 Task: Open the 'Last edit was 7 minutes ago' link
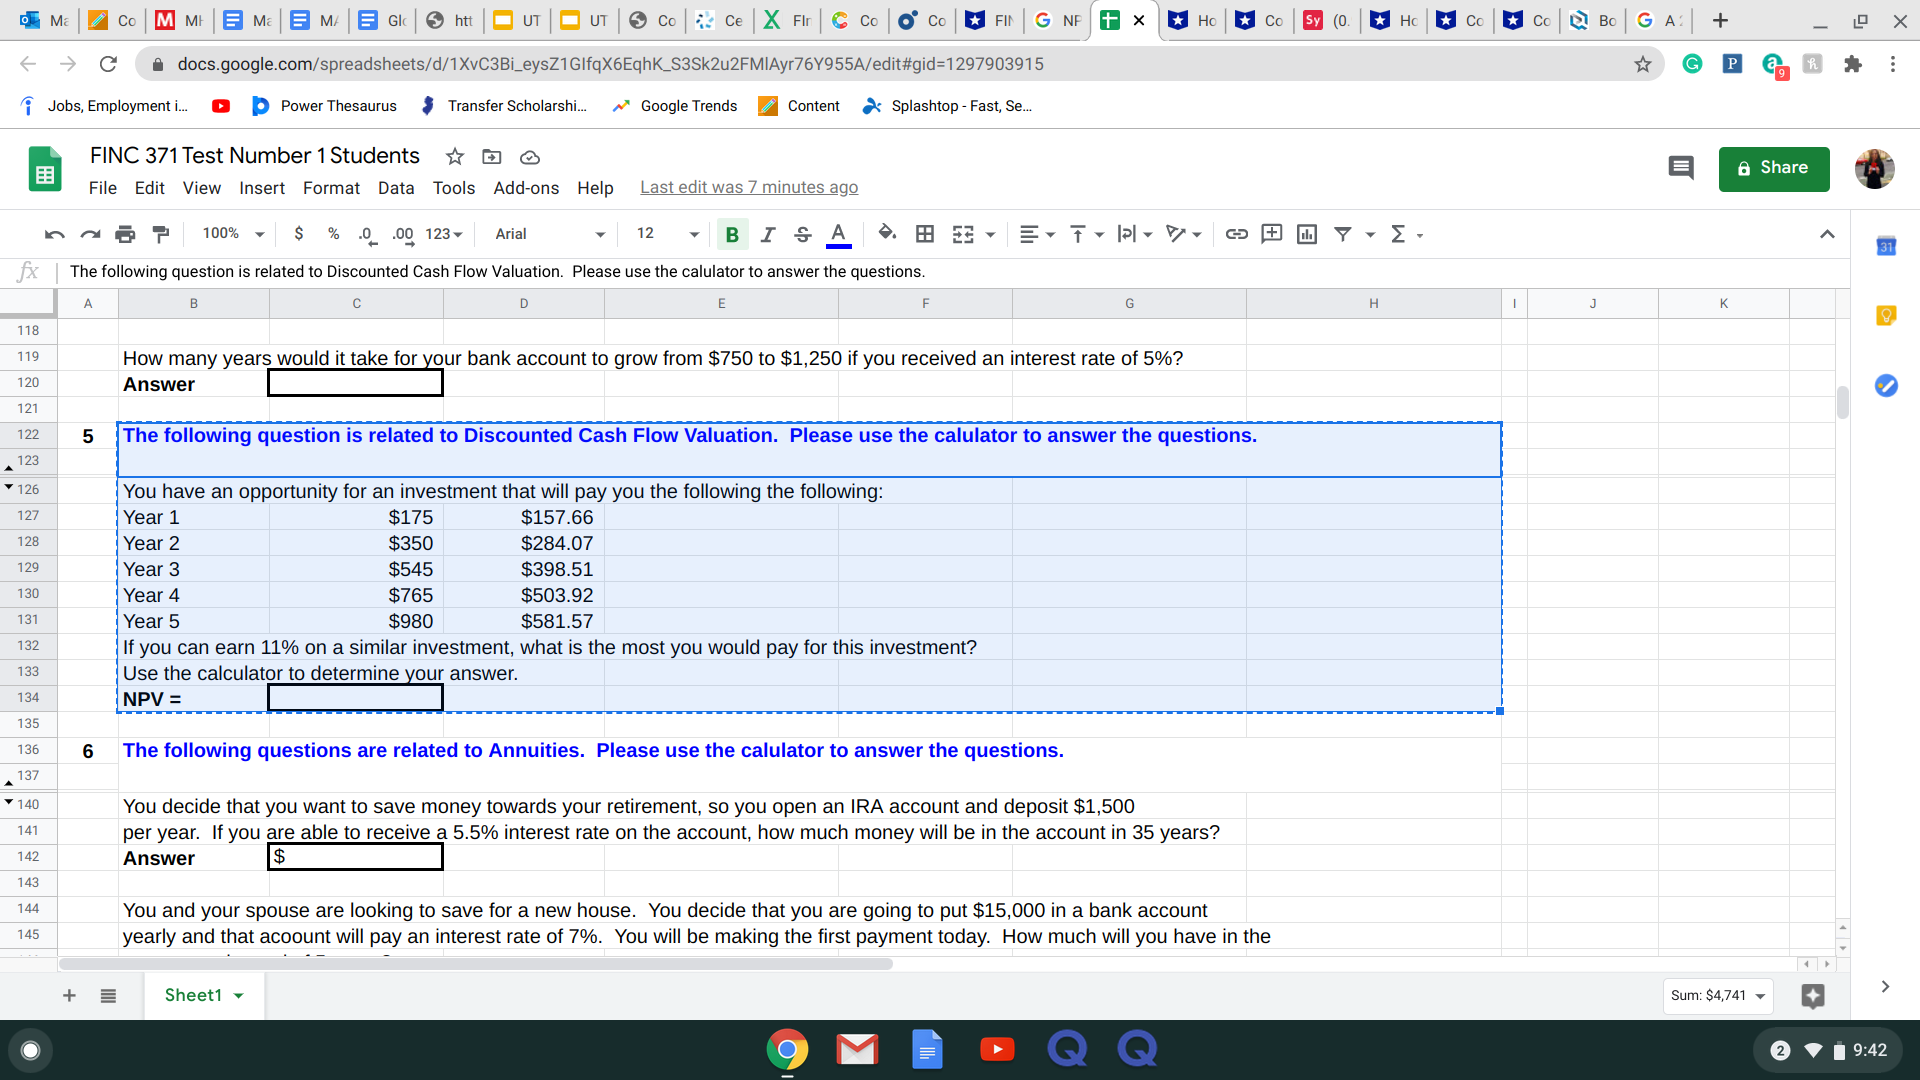pyautogui.click(x=748, y=188)
